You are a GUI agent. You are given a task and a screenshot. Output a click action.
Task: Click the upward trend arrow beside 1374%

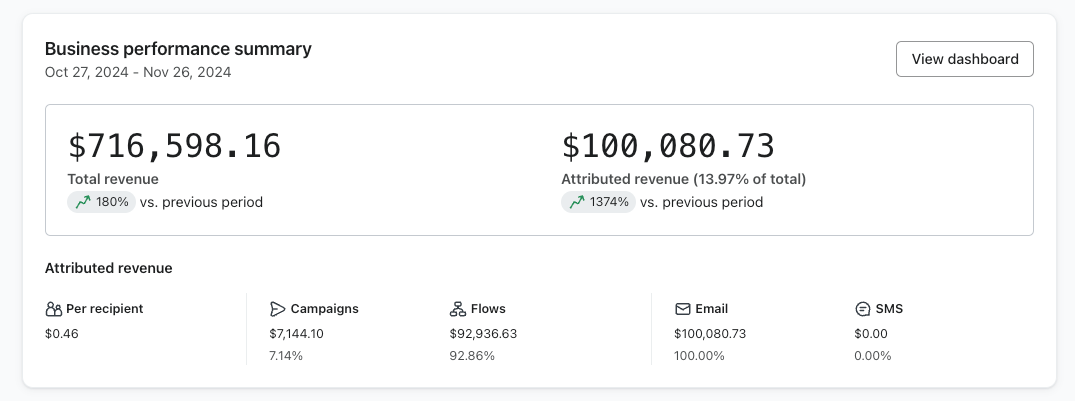pos(576,202)
